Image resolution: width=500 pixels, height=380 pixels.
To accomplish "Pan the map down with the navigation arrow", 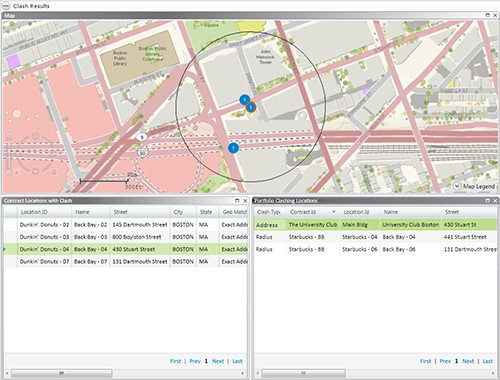I will [x=35, y=171].
